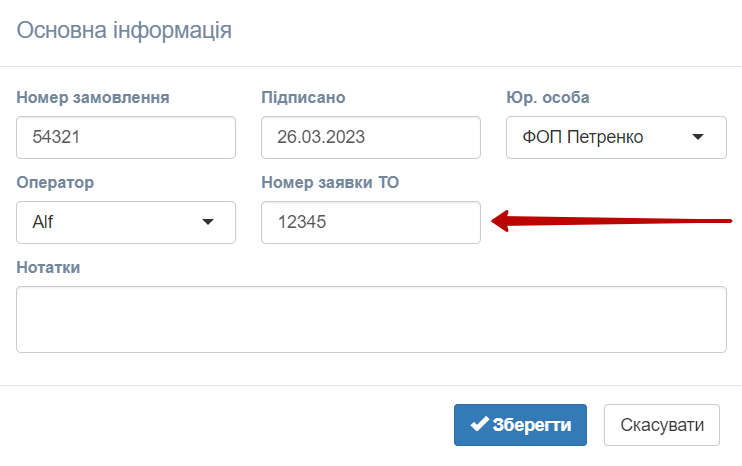This screenshot has width=742, height=466.
Task: Save the form with Зберегти
Action: (520, 425)
